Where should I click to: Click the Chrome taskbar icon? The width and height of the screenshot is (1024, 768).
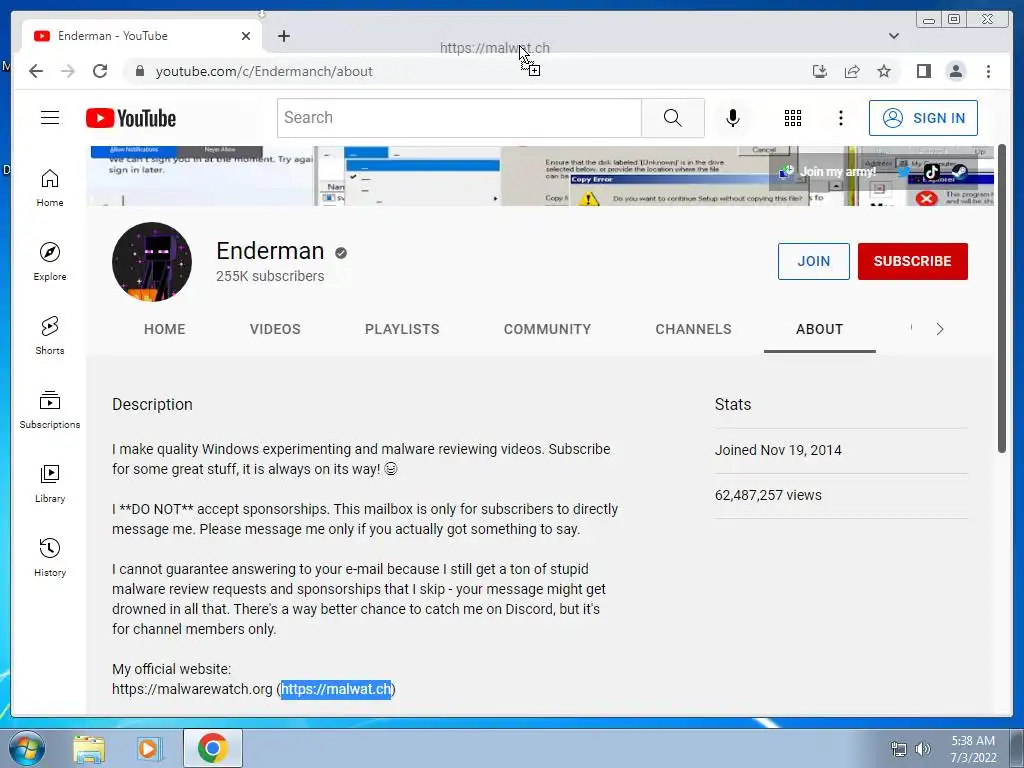click(x=213, y=748)
